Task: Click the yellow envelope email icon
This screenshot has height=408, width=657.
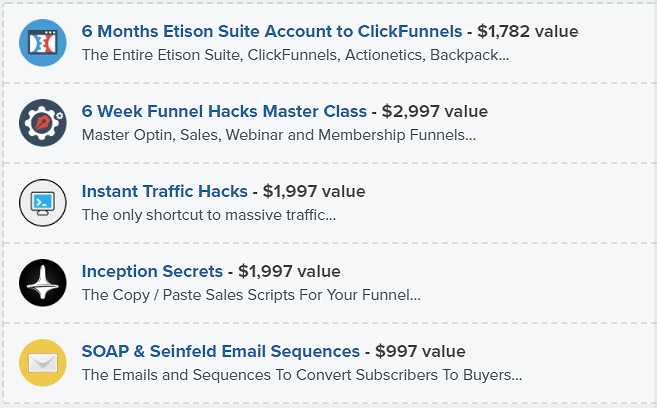Action: [43, 363]
